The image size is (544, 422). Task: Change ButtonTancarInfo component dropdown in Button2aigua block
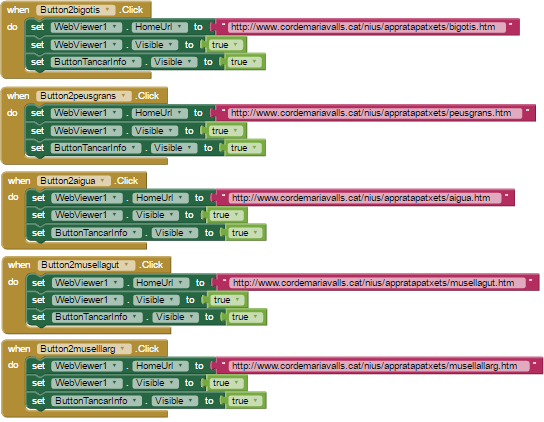click(96, 233)
